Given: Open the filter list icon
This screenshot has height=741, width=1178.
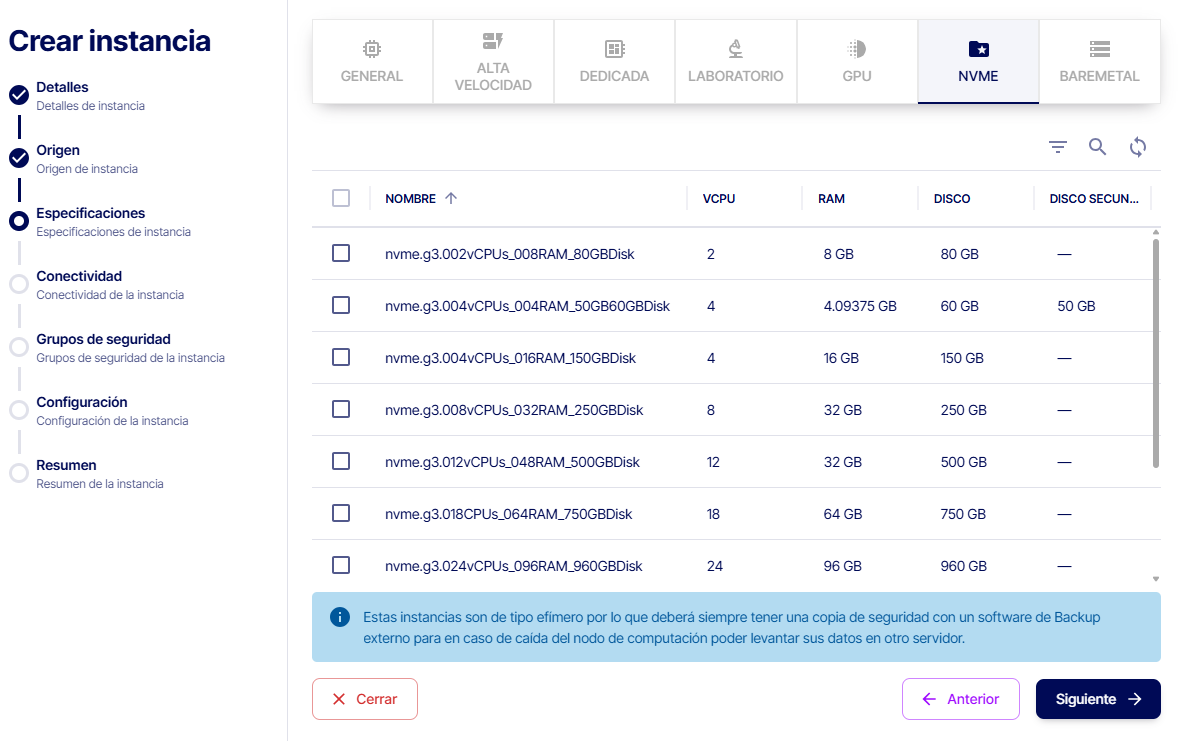Looking at the screenshot, I should point(1058,147).
